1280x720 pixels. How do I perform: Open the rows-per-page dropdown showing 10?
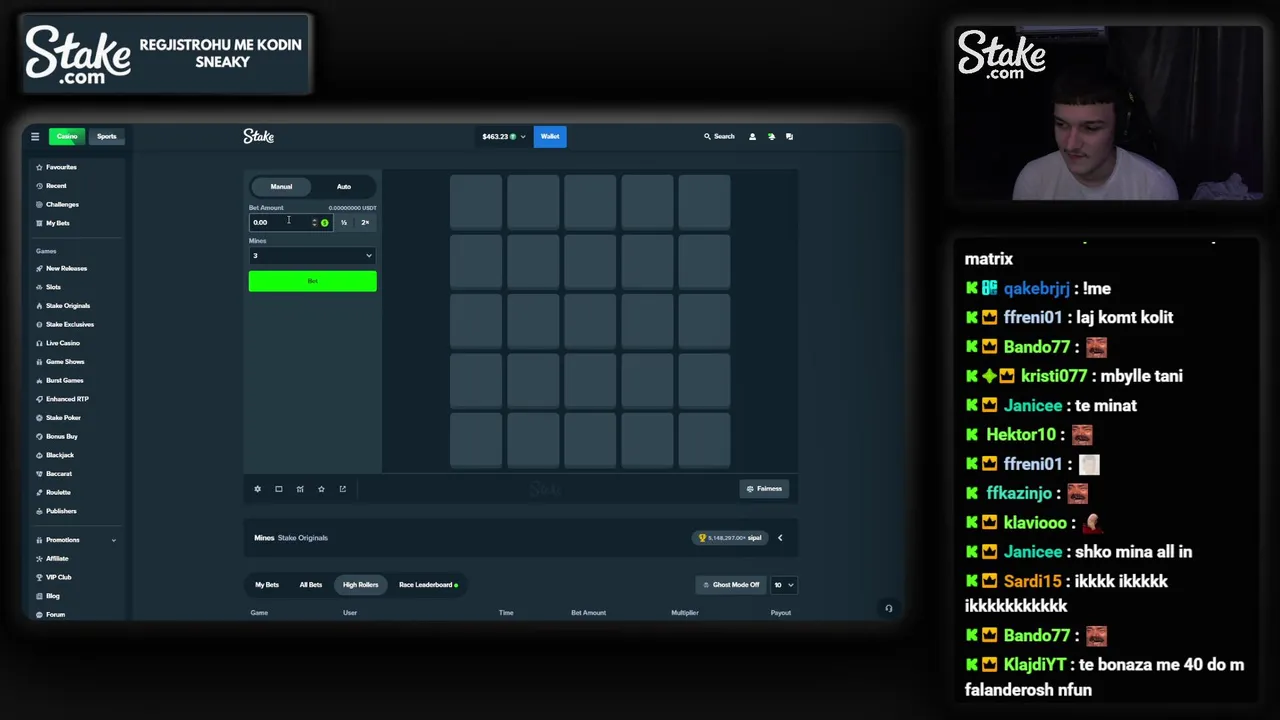point(783,585)
